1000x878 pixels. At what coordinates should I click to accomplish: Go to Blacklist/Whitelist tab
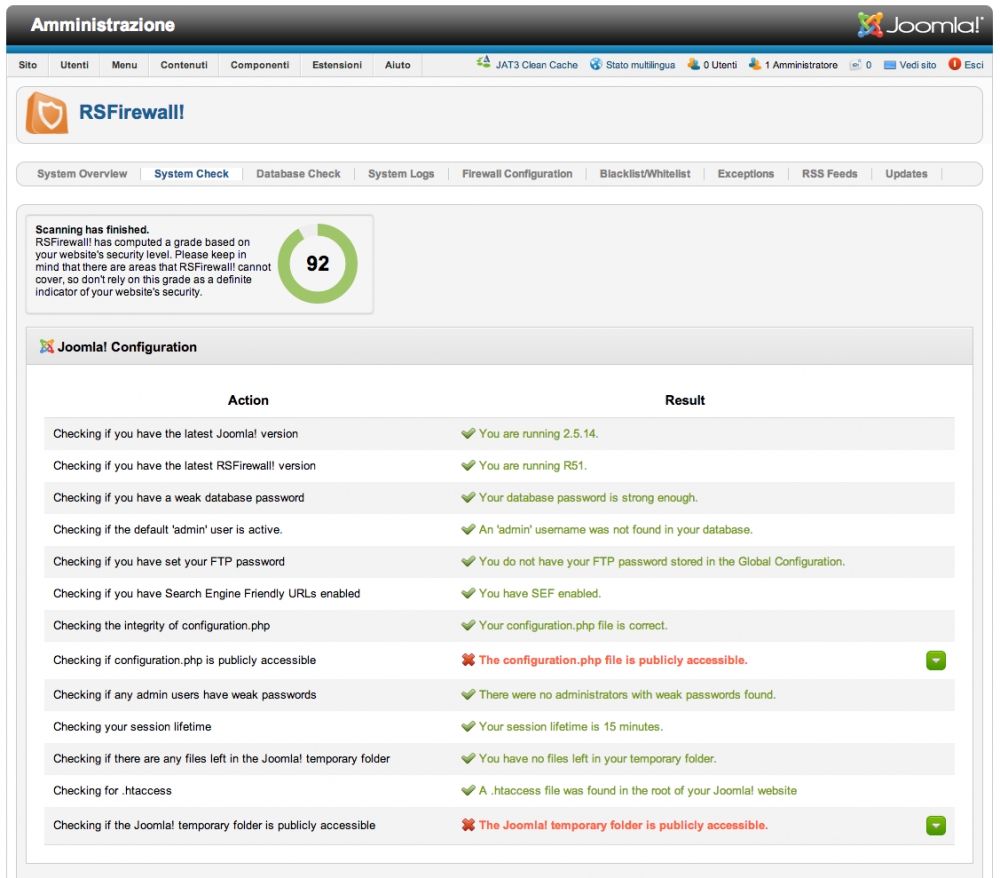(x=645, y=173)
